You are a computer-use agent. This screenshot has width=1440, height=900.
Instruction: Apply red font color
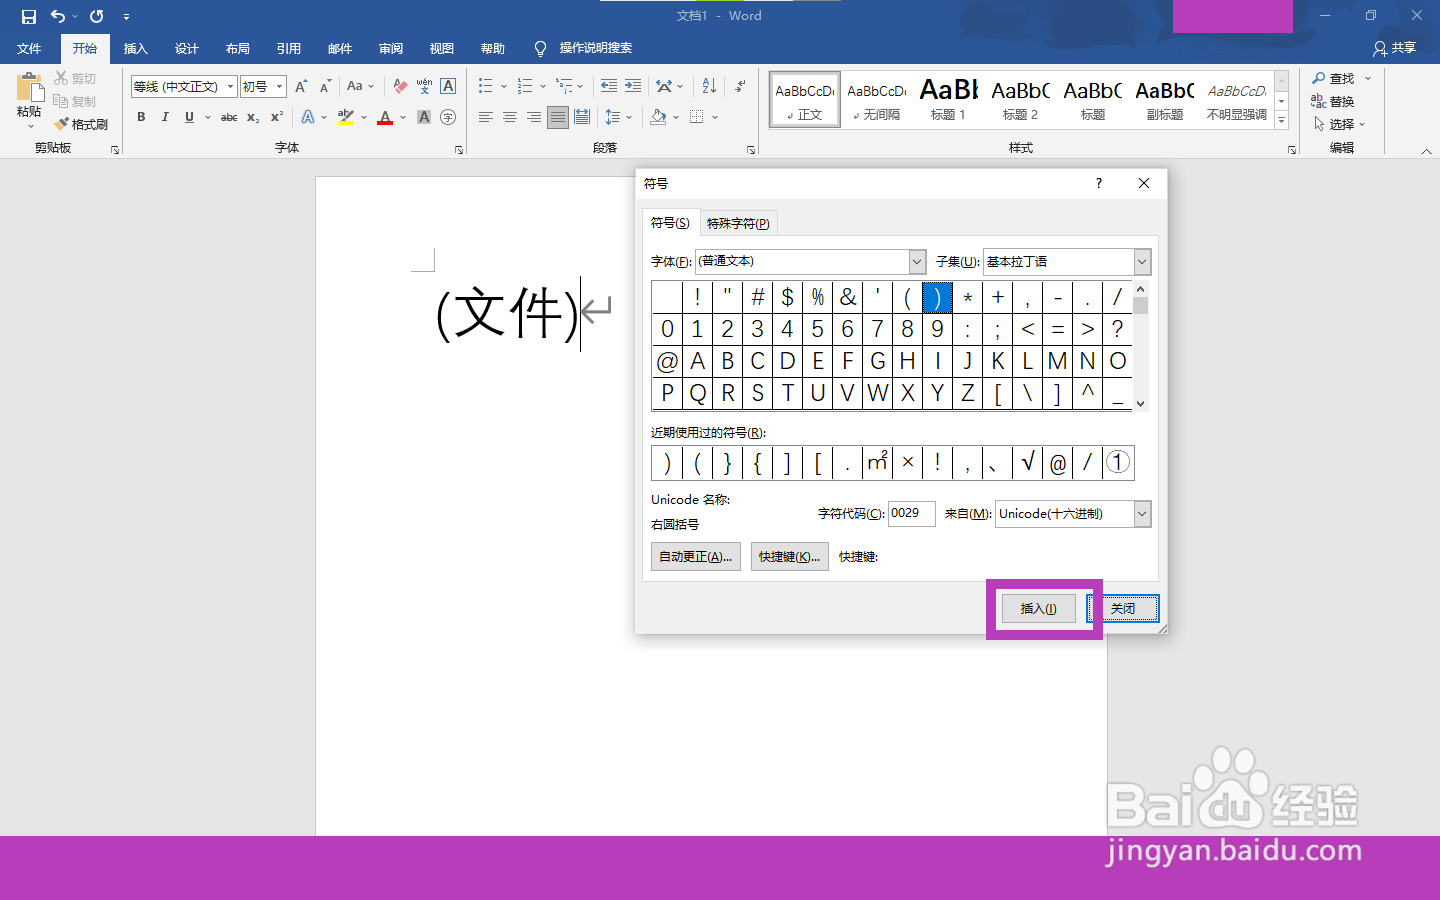[385, 117]
